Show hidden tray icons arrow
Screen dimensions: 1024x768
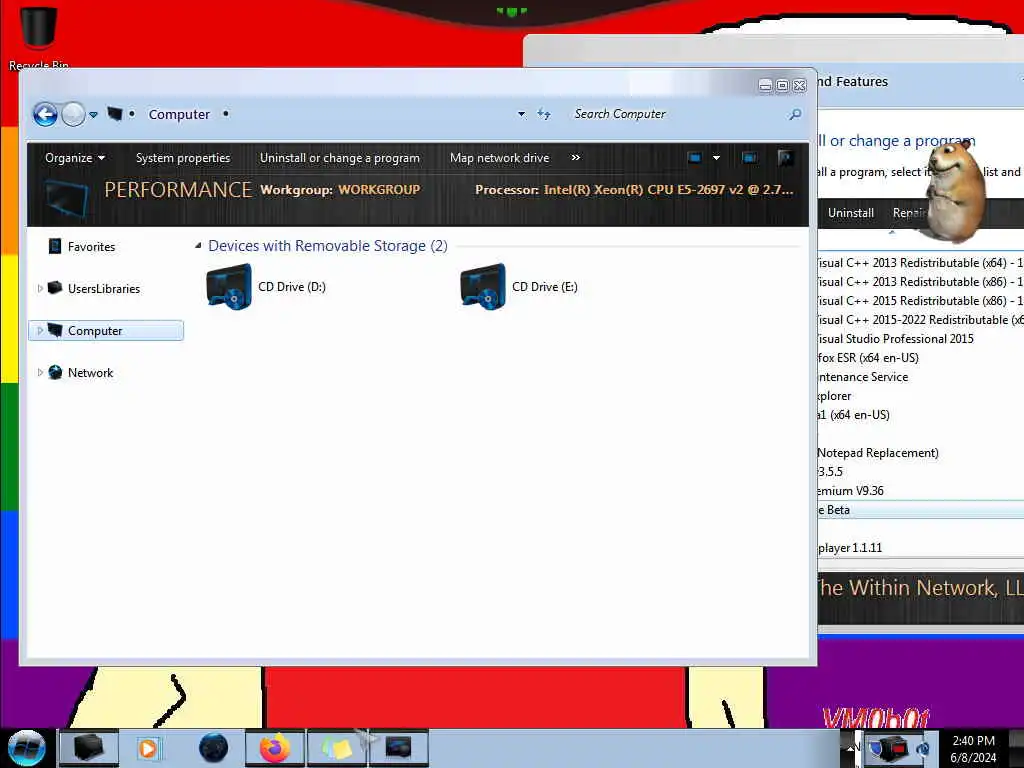coord(851,748)
